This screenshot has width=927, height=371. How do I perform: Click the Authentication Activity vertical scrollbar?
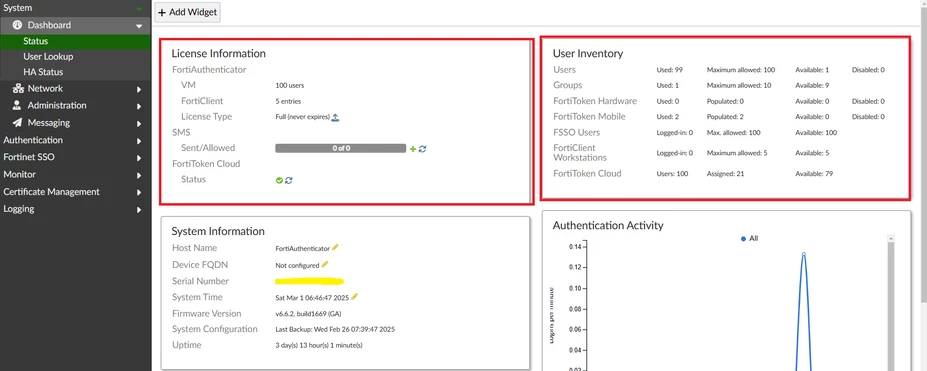point(892,301)
